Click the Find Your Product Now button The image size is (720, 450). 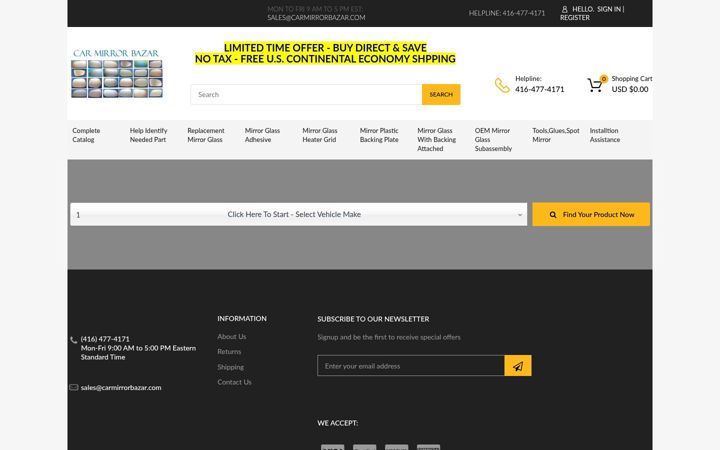click(591, 214)
